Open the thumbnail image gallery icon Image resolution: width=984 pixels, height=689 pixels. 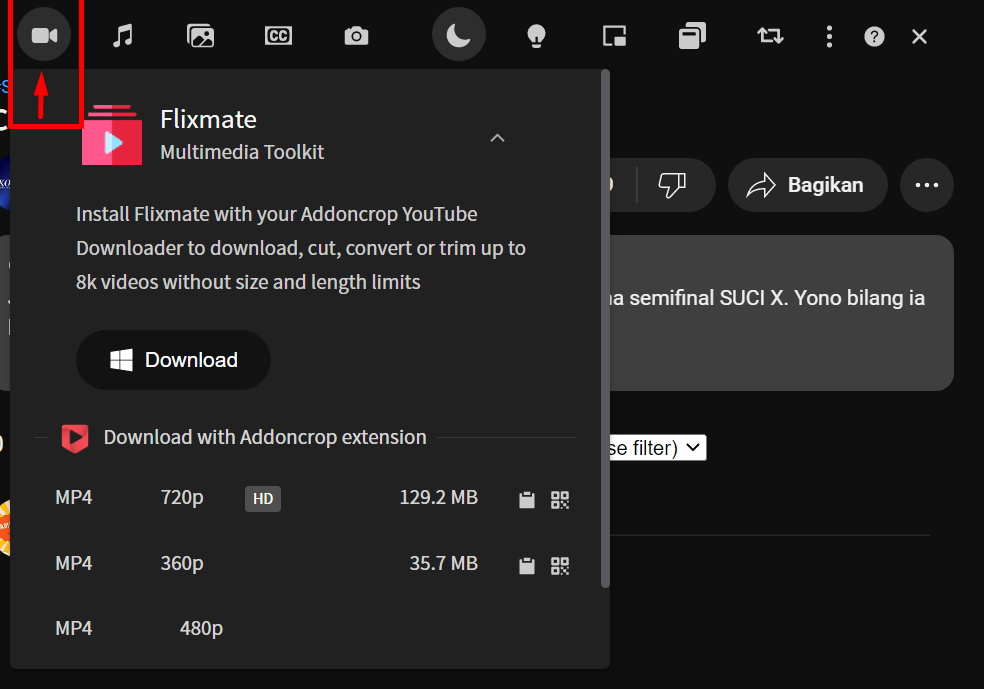coord(201,36)
